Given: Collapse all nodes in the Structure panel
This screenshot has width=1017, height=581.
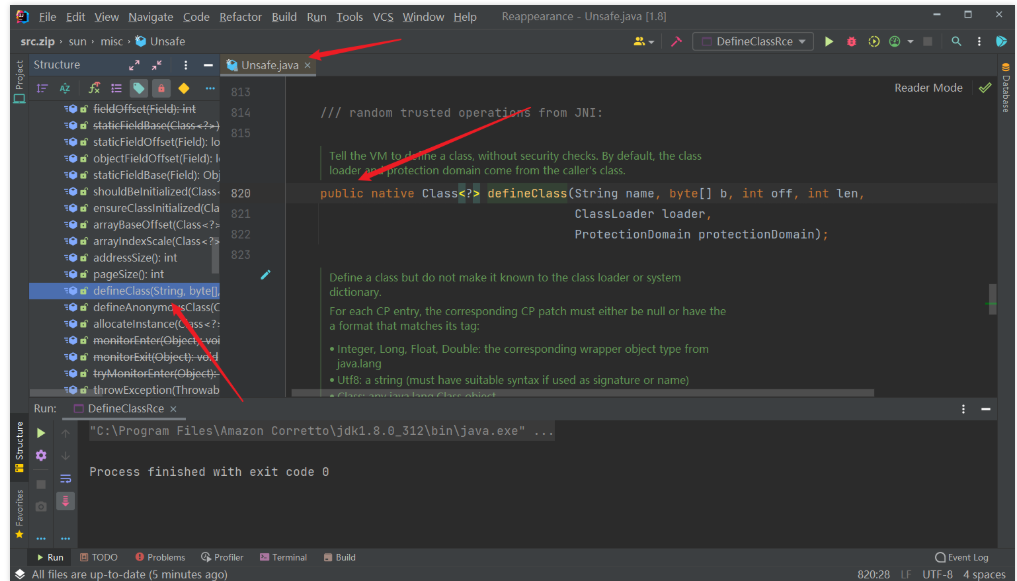Looking at the screenshot, I should tap(157, 65).
